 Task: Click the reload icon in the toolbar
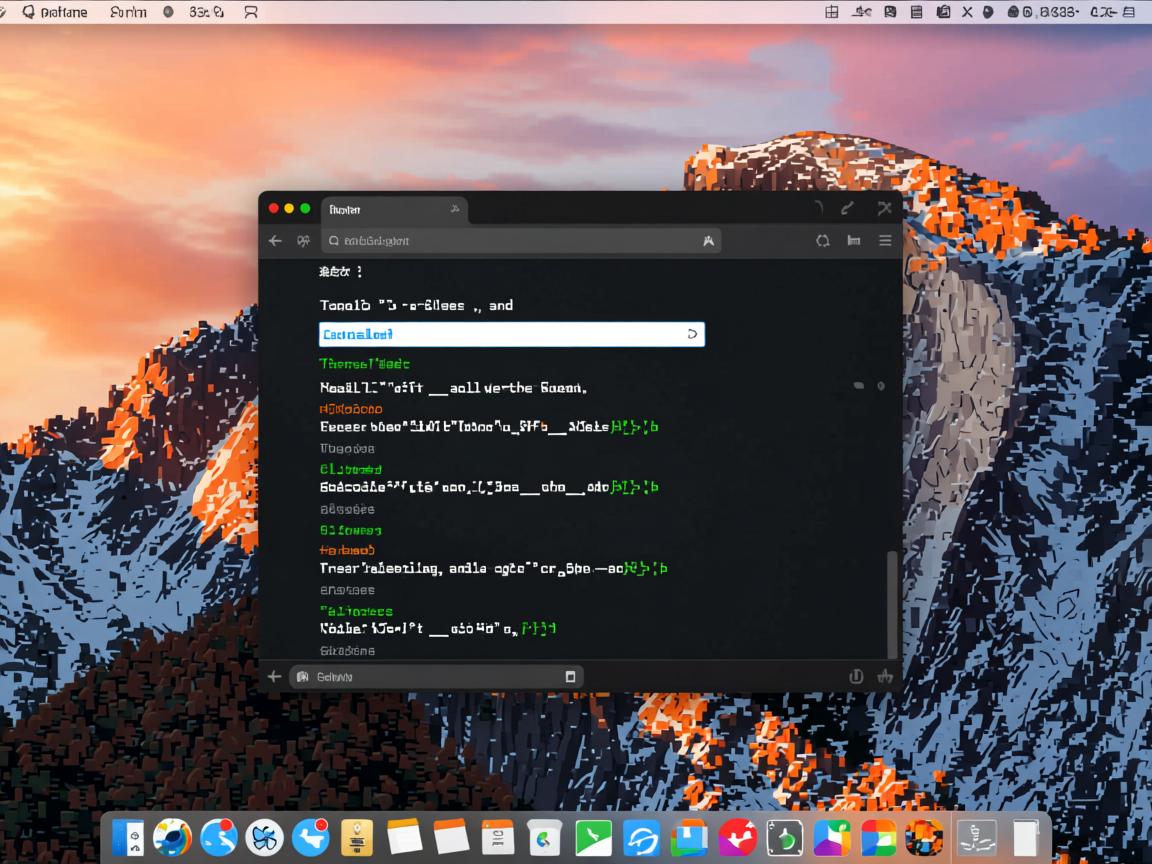823,241
